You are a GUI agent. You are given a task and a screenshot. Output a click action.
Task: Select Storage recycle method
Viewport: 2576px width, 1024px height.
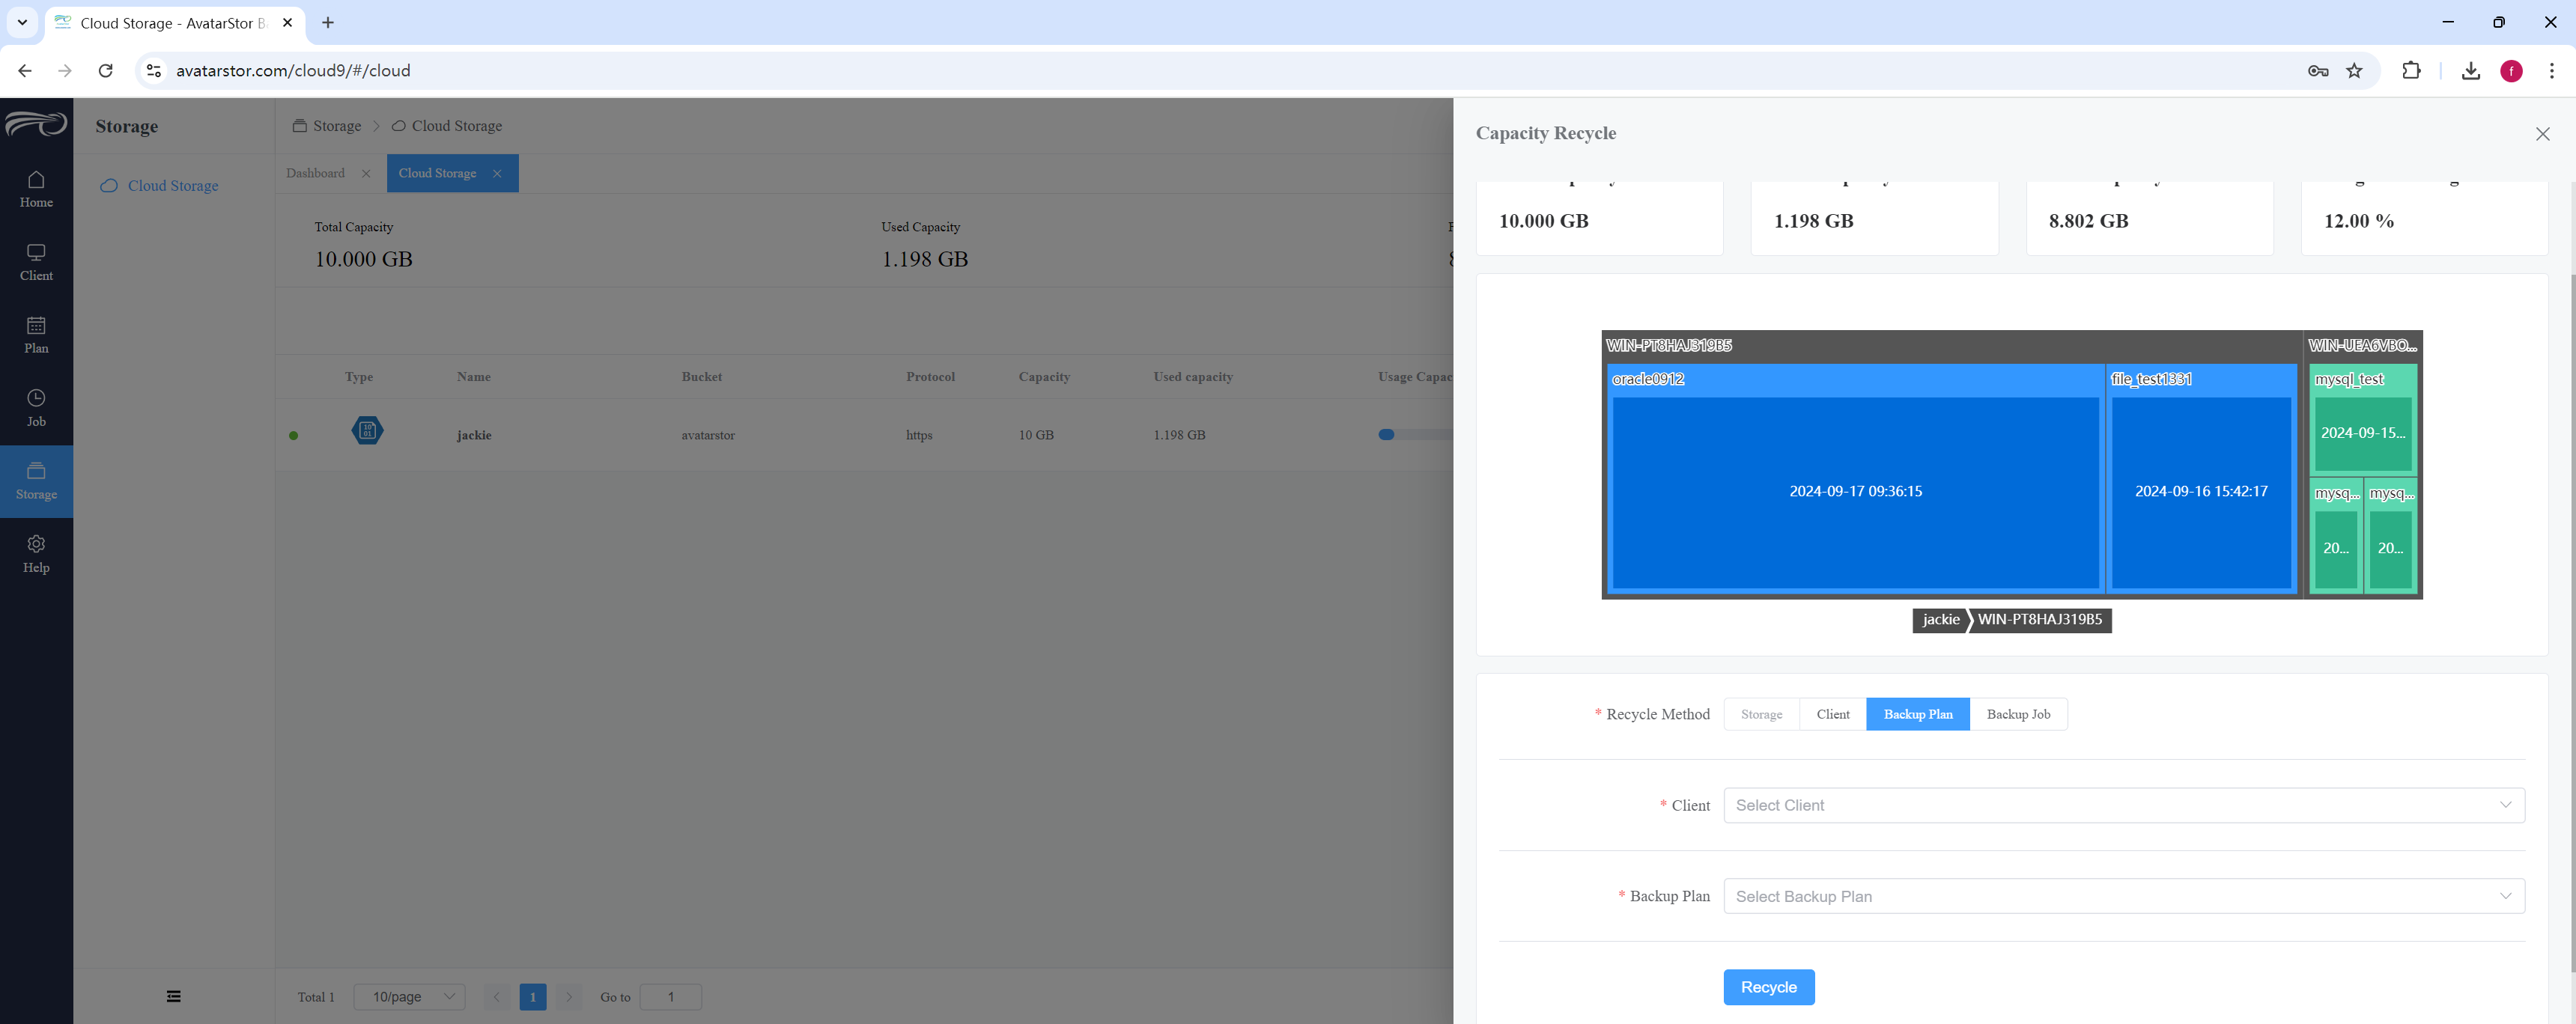click(x=1761, y=714)
